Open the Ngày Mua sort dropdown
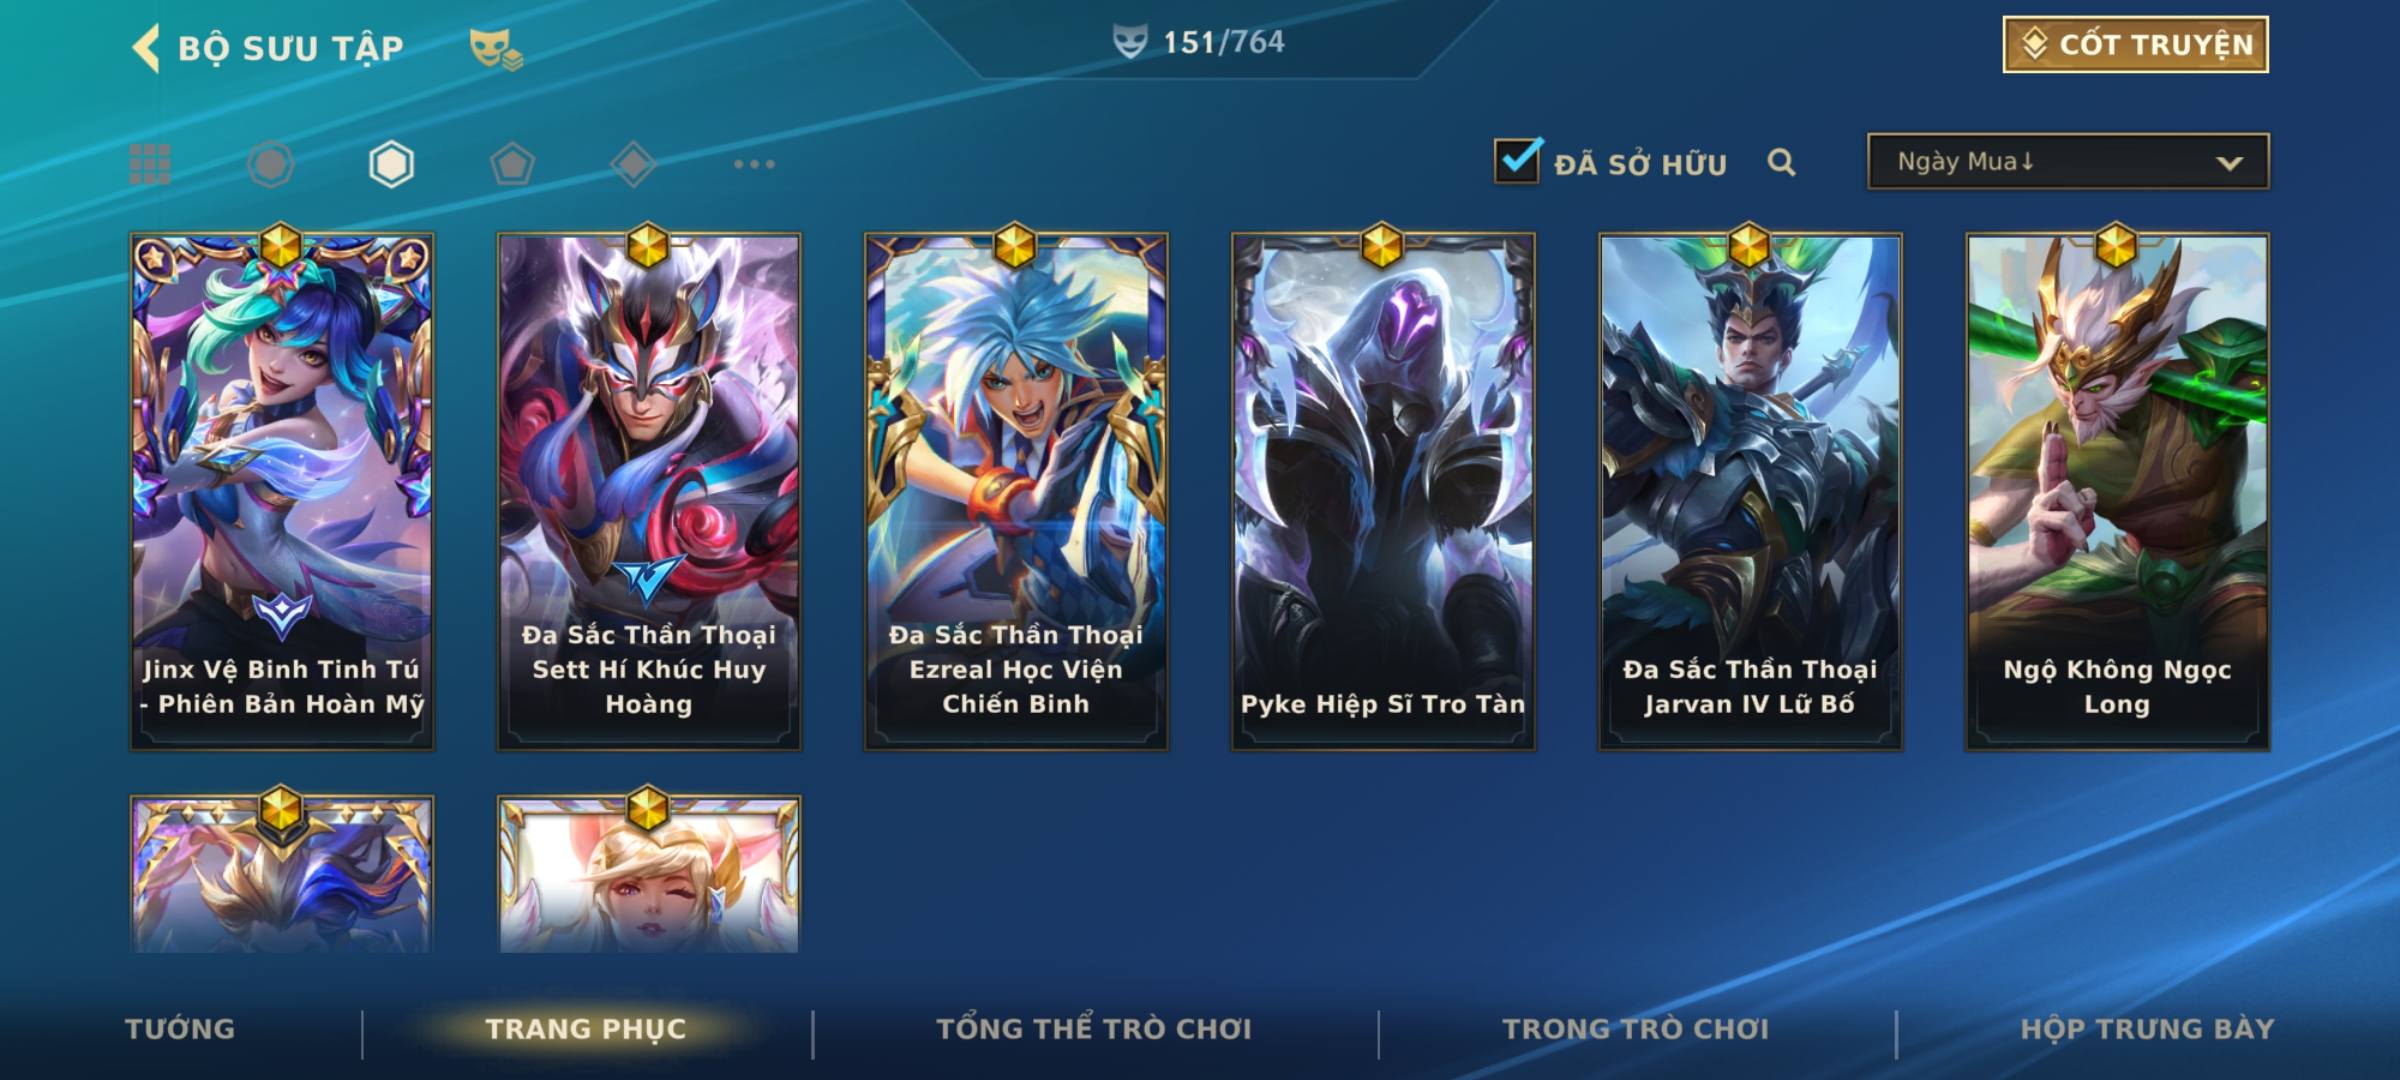The height and width of the screenshot is (1080, 2400). point(2068,161)
